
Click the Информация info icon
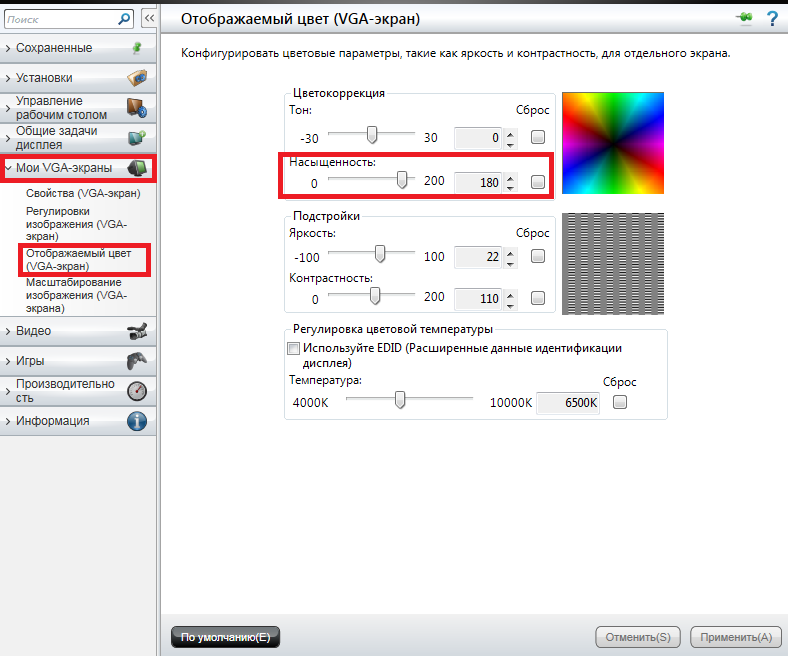click(137, 421)
